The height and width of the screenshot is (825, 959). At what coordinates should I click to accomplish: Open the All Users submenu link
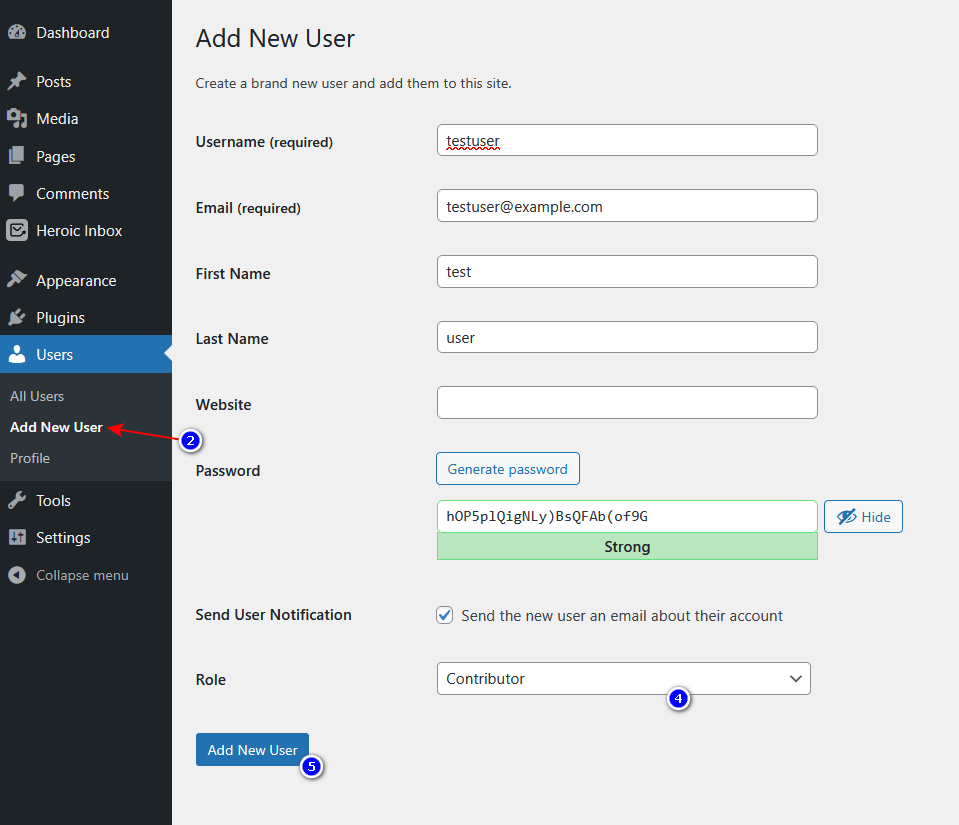(x=37, y=396)
